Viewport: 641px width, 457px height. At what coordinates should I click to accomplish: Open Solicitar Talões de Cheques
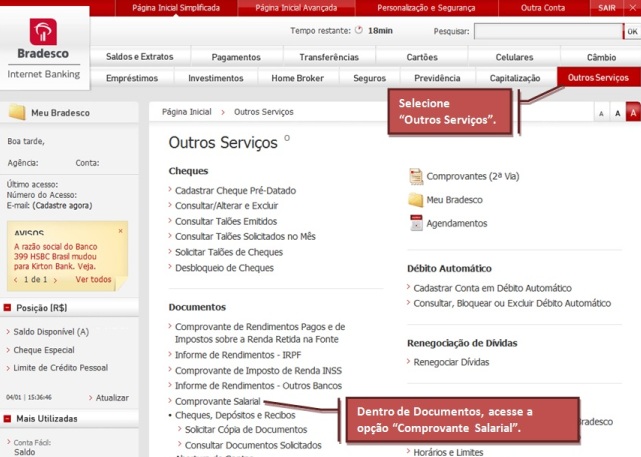pos(229,252)
